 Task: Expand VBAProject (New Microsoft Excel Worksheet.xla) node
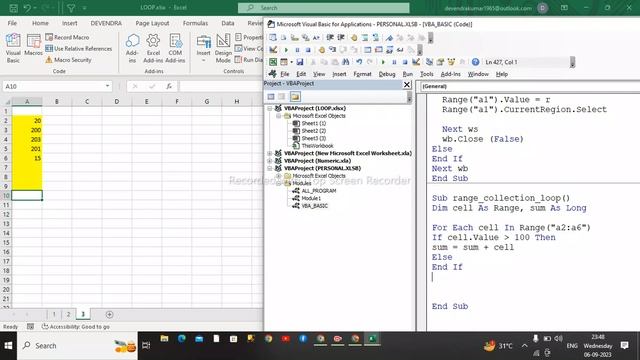coord(270,153)
